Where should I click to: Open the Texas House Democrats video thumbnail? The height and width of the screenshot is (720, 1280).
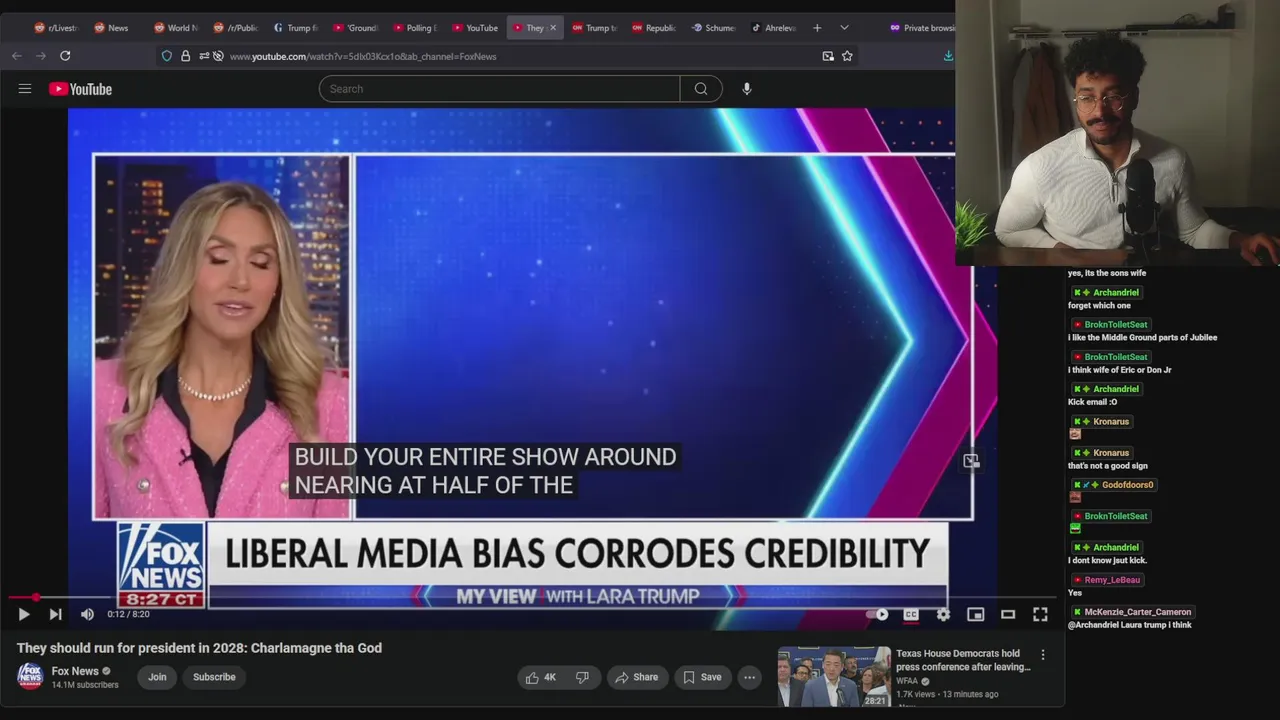click(834, 677)
